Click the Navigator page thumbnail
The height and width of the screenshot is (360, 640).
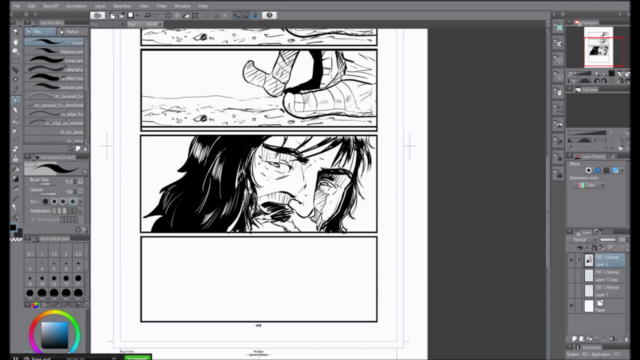tap(598, 46)
